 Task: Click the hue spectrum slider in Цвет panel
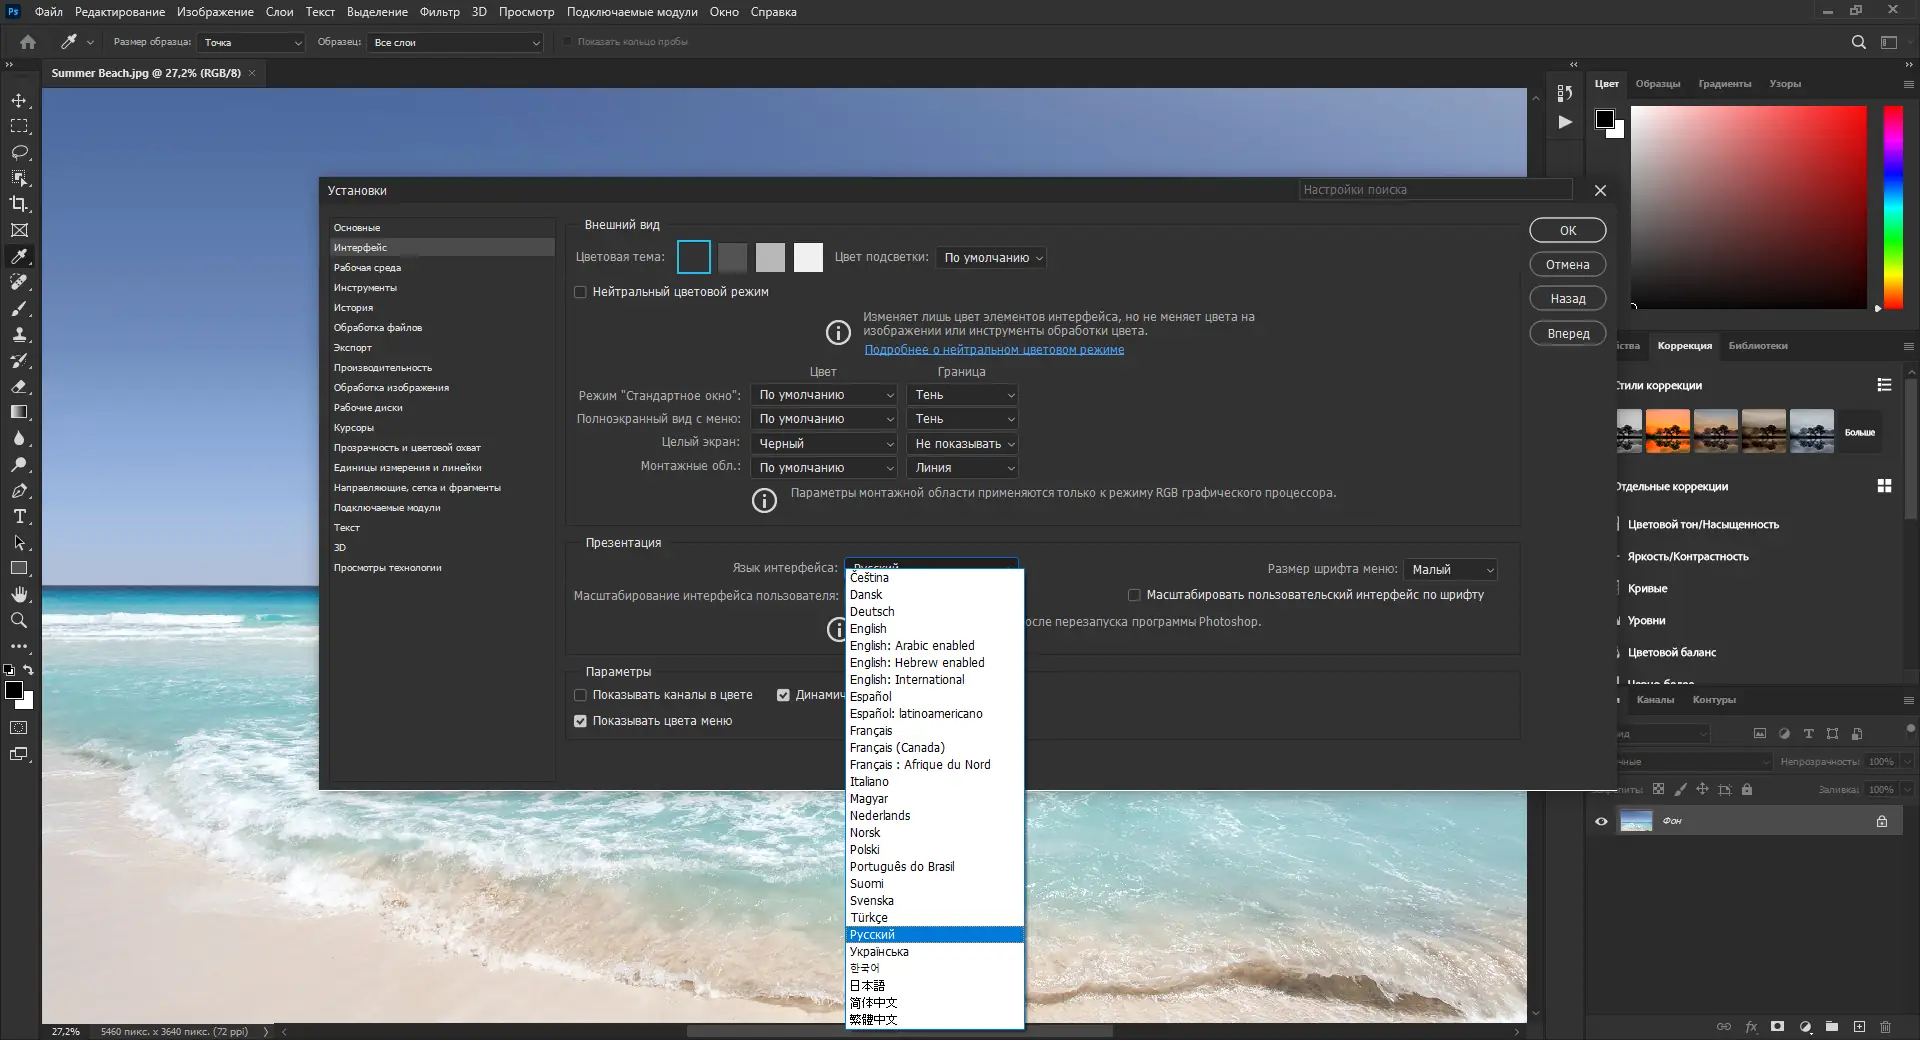[x=1893, y=208]
